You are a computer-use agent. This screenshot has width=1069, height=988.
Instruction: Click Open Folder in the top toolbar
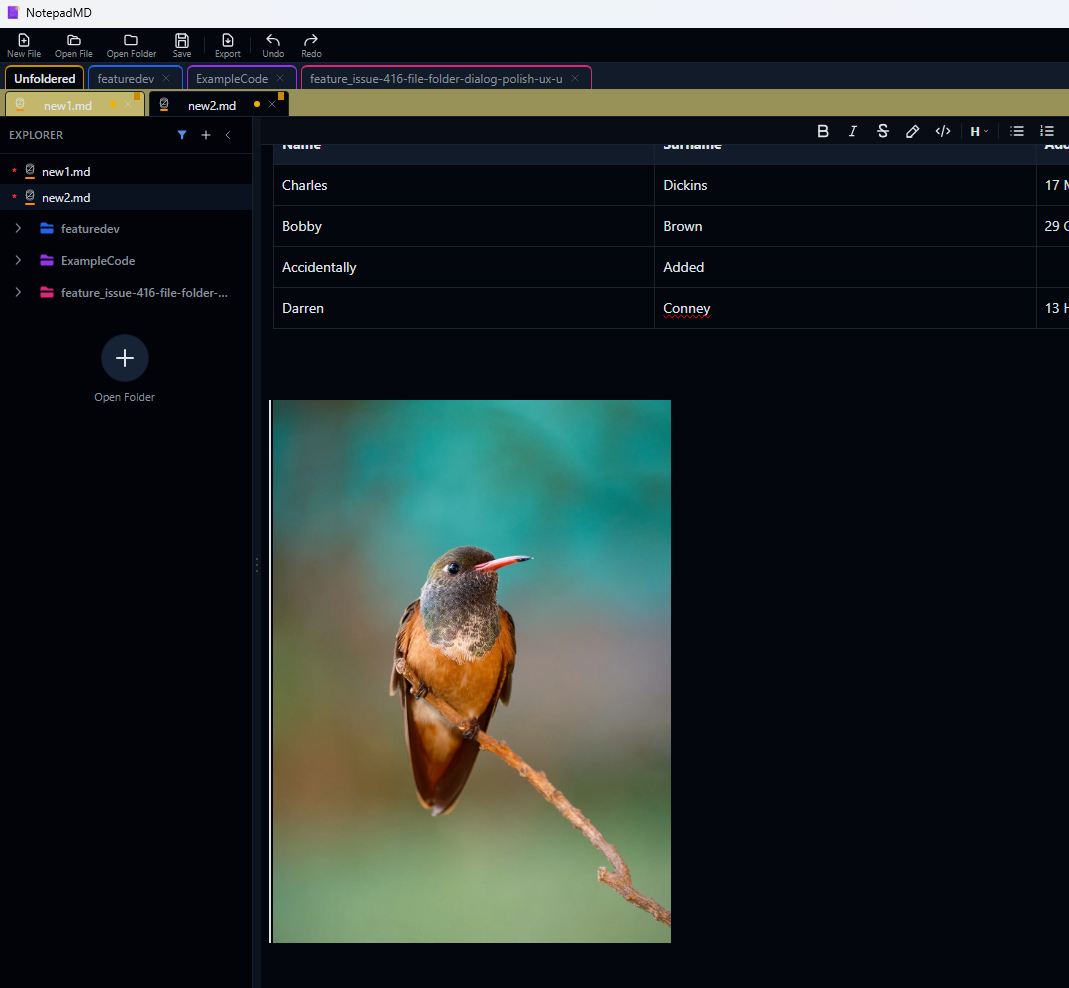[131, 45]
